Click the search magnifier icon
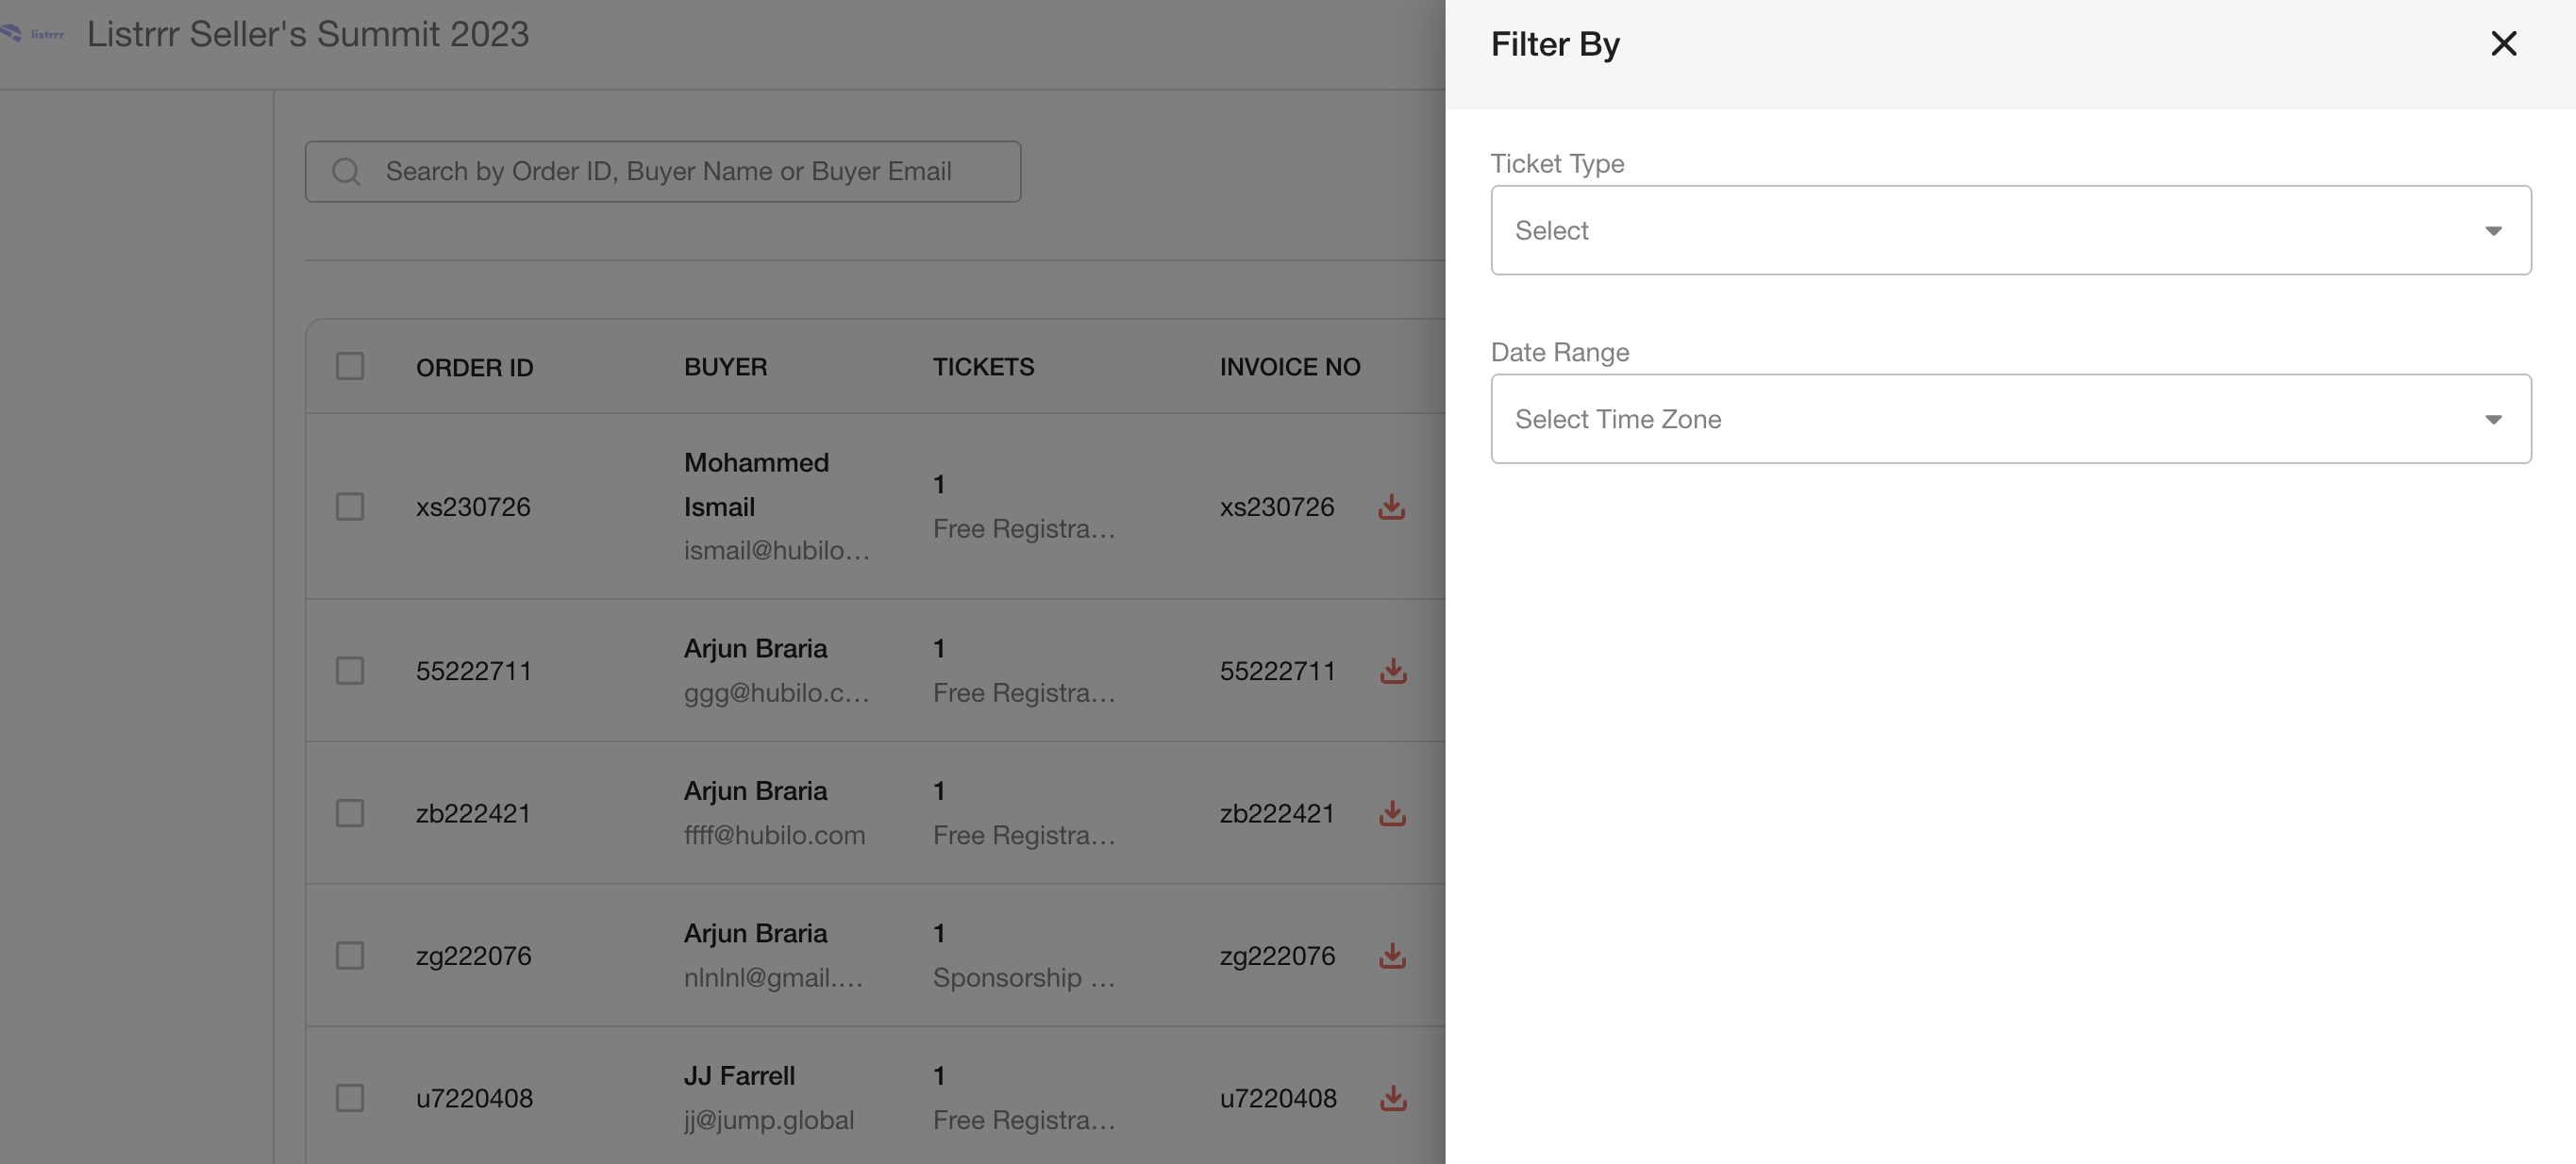 coord(346,172)
